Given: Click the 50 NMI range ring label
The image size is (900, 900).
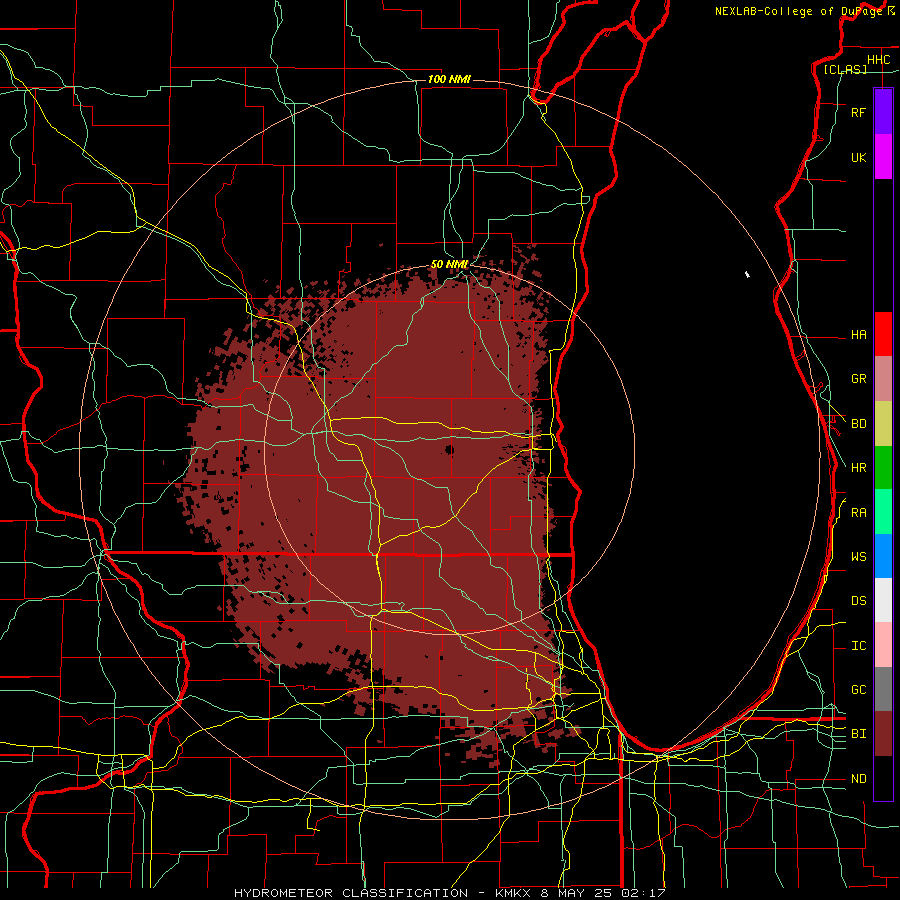Looking at the screenshot, I should [449, 264].
